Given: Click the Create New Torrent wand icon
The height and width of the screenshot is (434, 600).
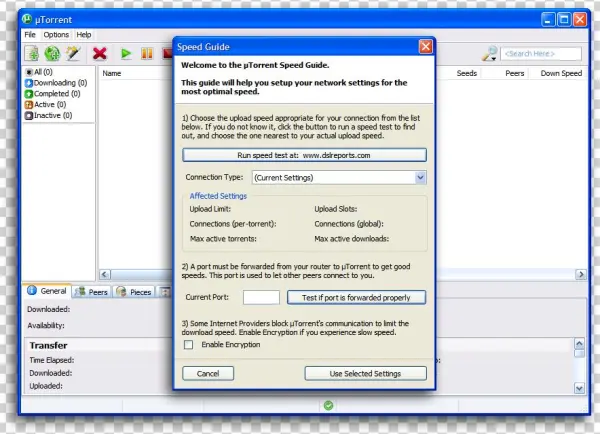Looking at the screenshot, I should pyautogui.click(x=73, y=54).
